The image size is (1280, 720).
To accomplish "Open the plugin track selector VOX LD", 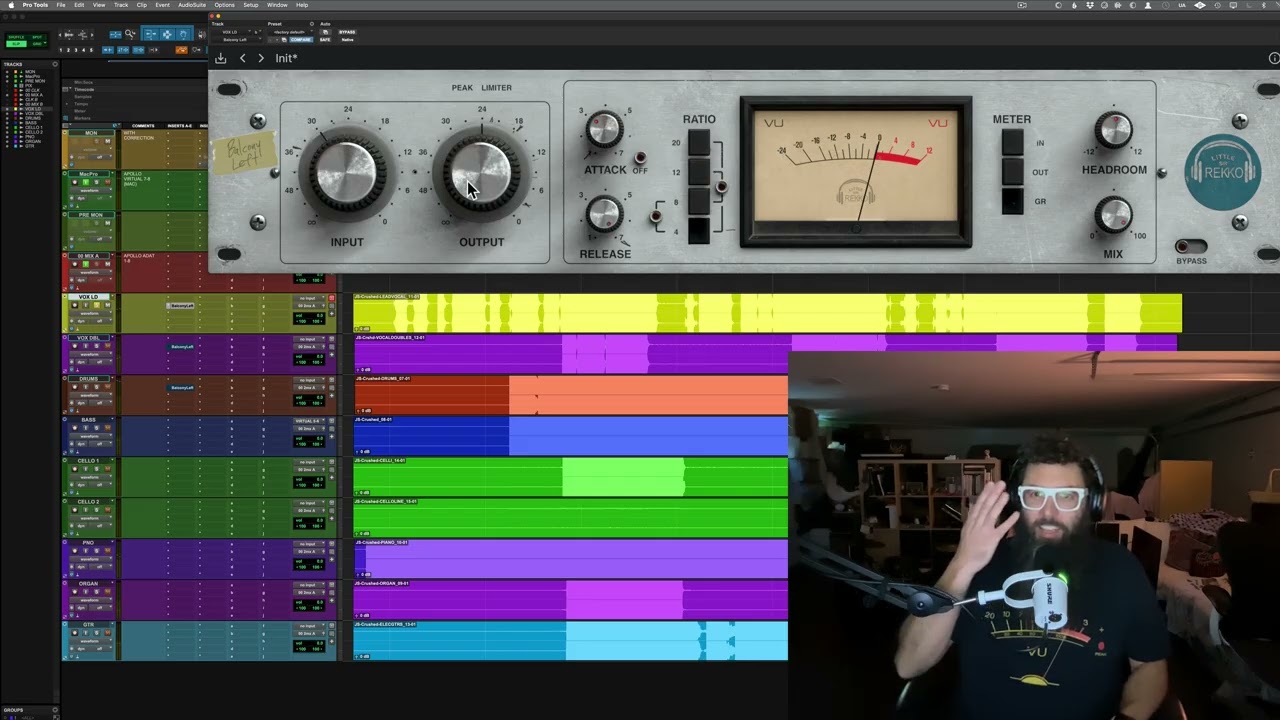I will coord(233,32).
